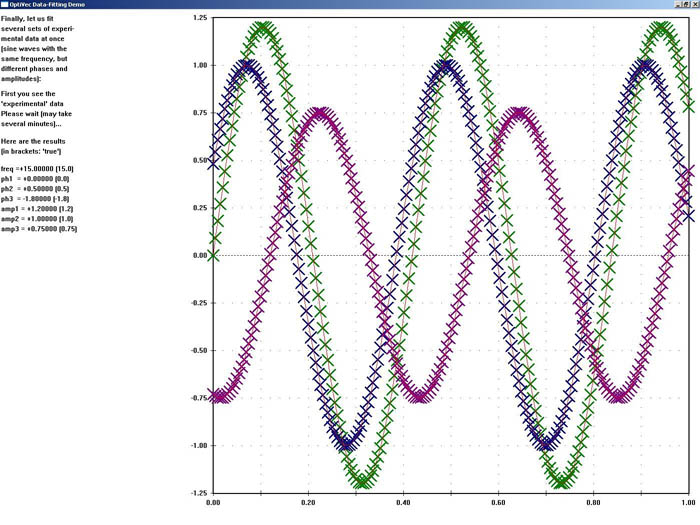This screenshot has width=700, height=525.
Task: Click the x-axis label 0.20
Action: 308,503
